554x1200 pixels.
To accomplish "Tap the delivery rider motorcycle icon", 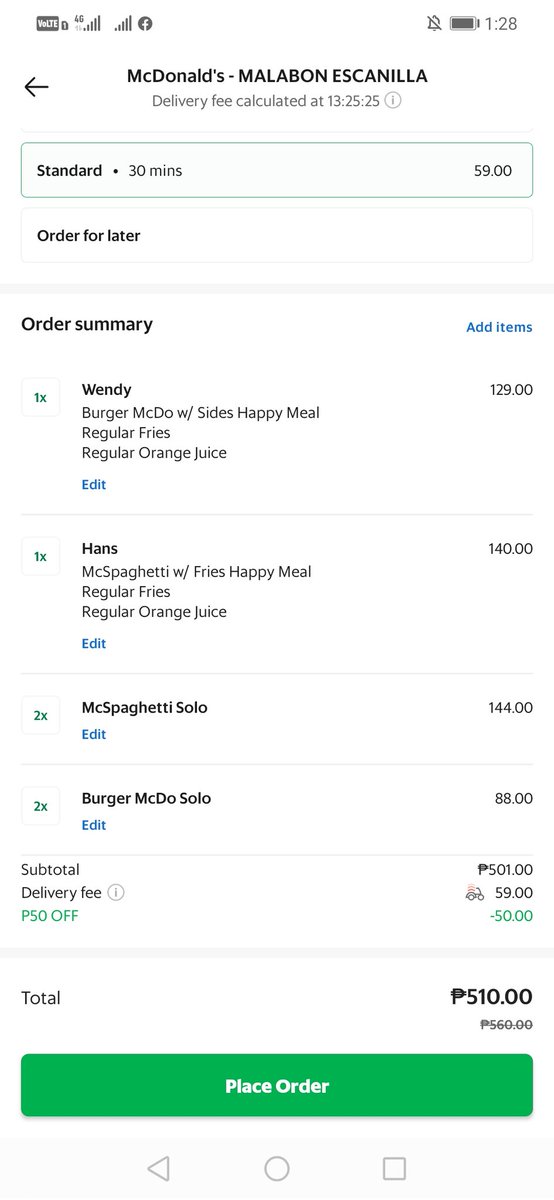I will click(475, 893).
